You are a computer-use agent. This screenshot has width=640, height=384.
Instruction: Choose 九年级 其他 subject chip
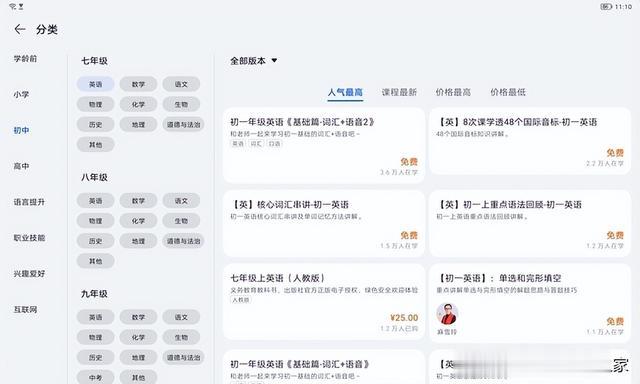[x=138, y=377]
